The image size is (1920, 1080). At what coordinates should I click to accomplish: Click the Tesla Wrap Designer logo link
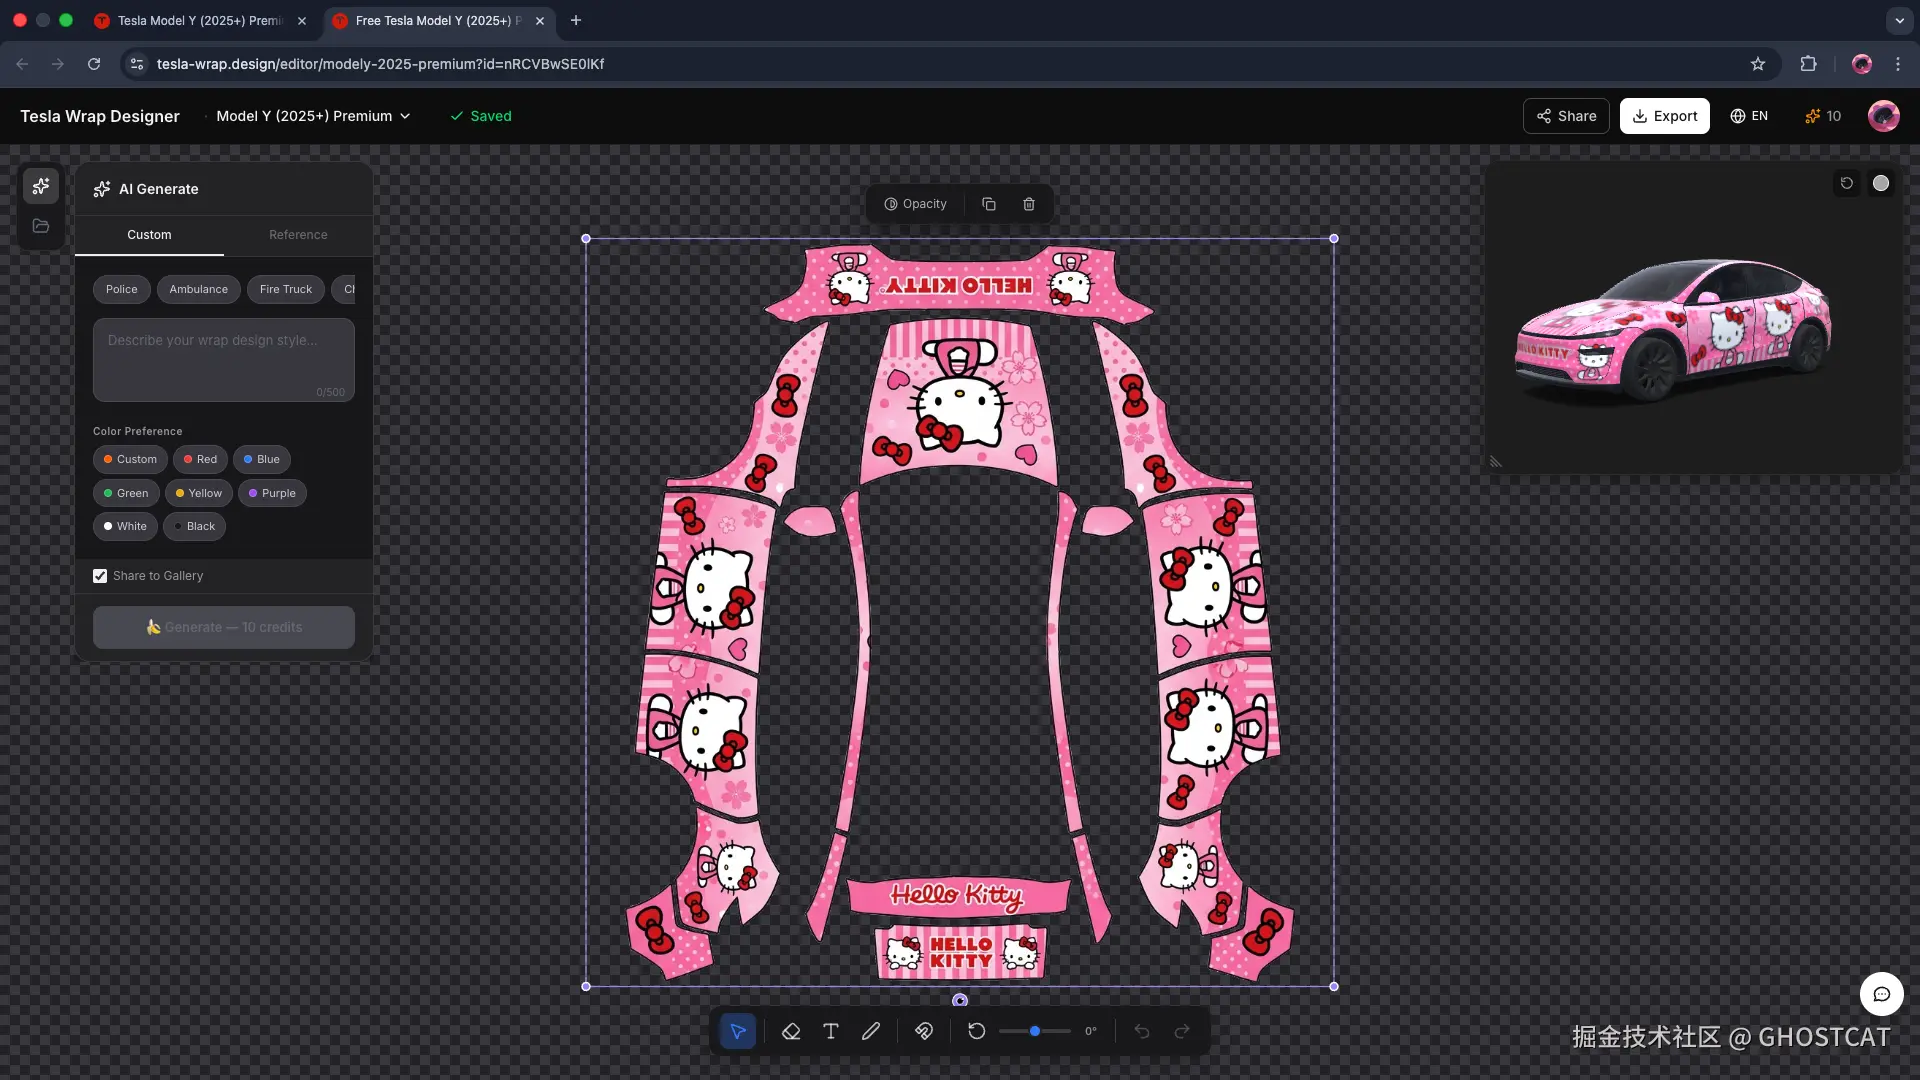(100, 116)
